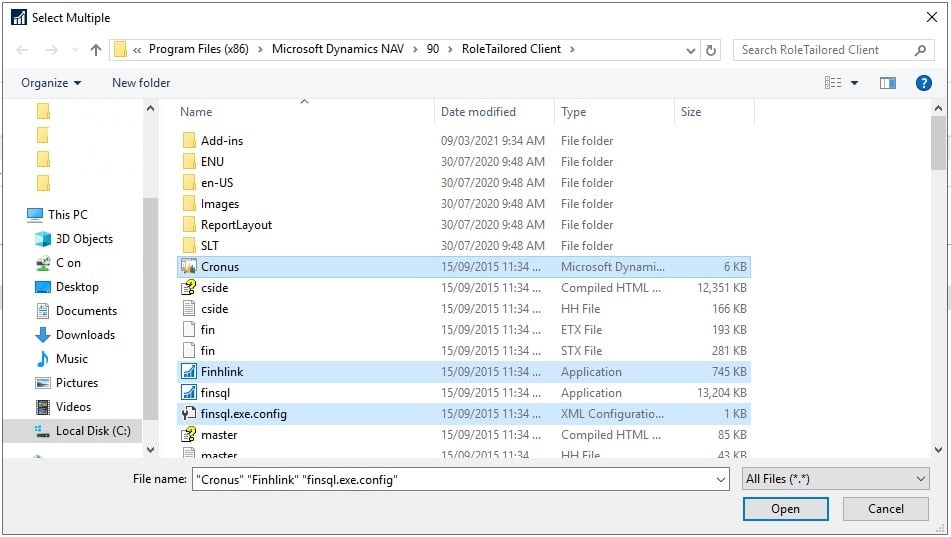Select the en-US folder icon
The height and width of the screenshot is (537, 951).
[189, 183]
